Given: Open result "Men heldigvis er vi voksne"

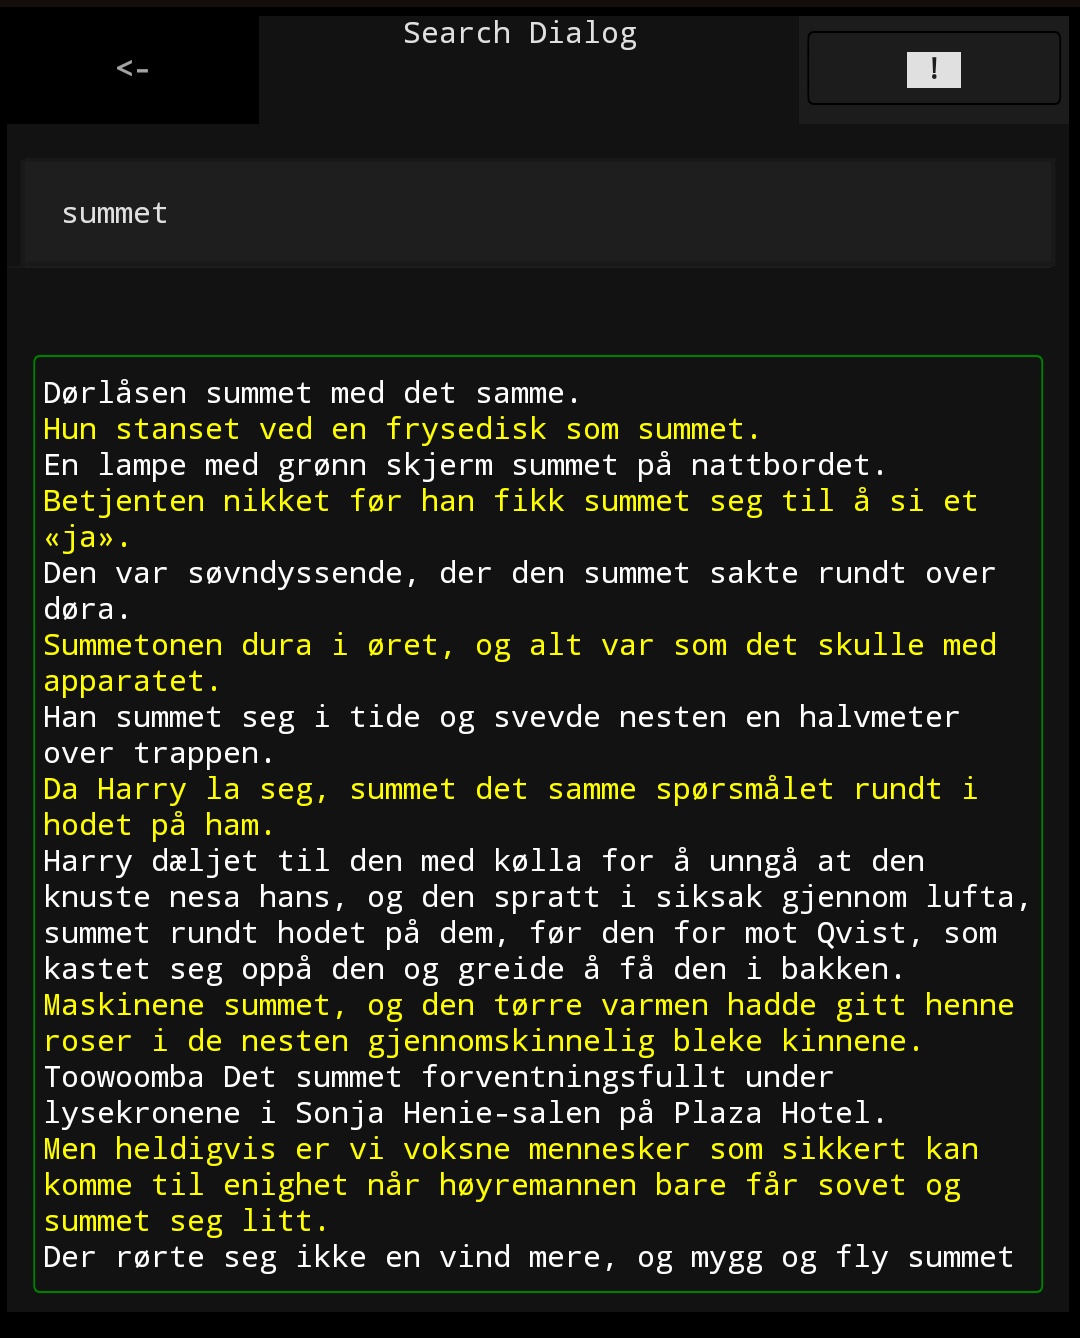Looking at the screenshot, I should pos(510,1150).
